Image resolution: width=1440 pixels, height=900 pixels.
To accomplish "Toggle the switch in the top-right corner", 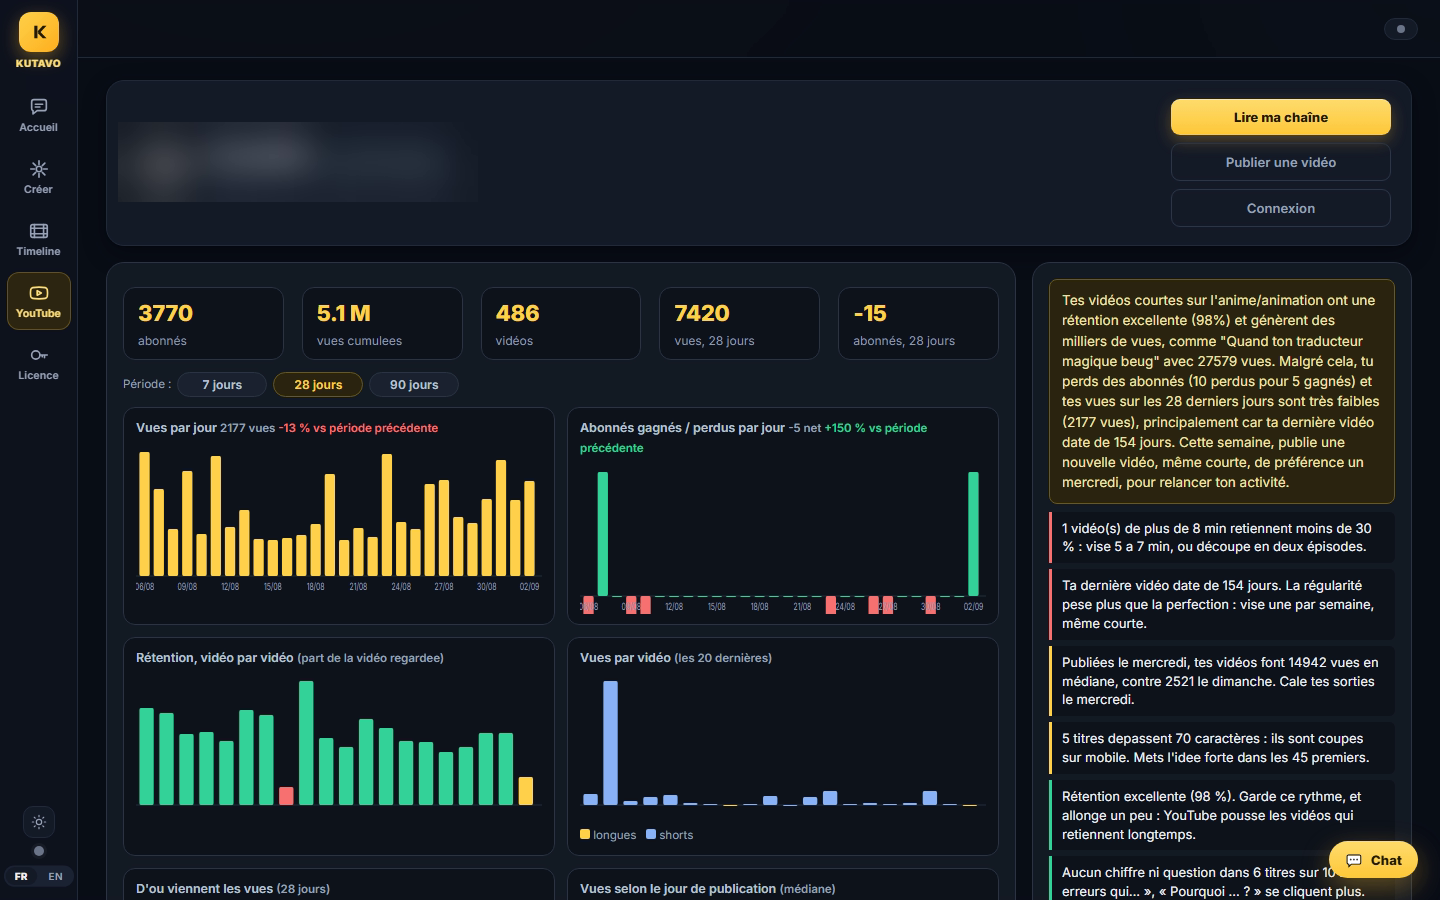I will (1400, 29).
